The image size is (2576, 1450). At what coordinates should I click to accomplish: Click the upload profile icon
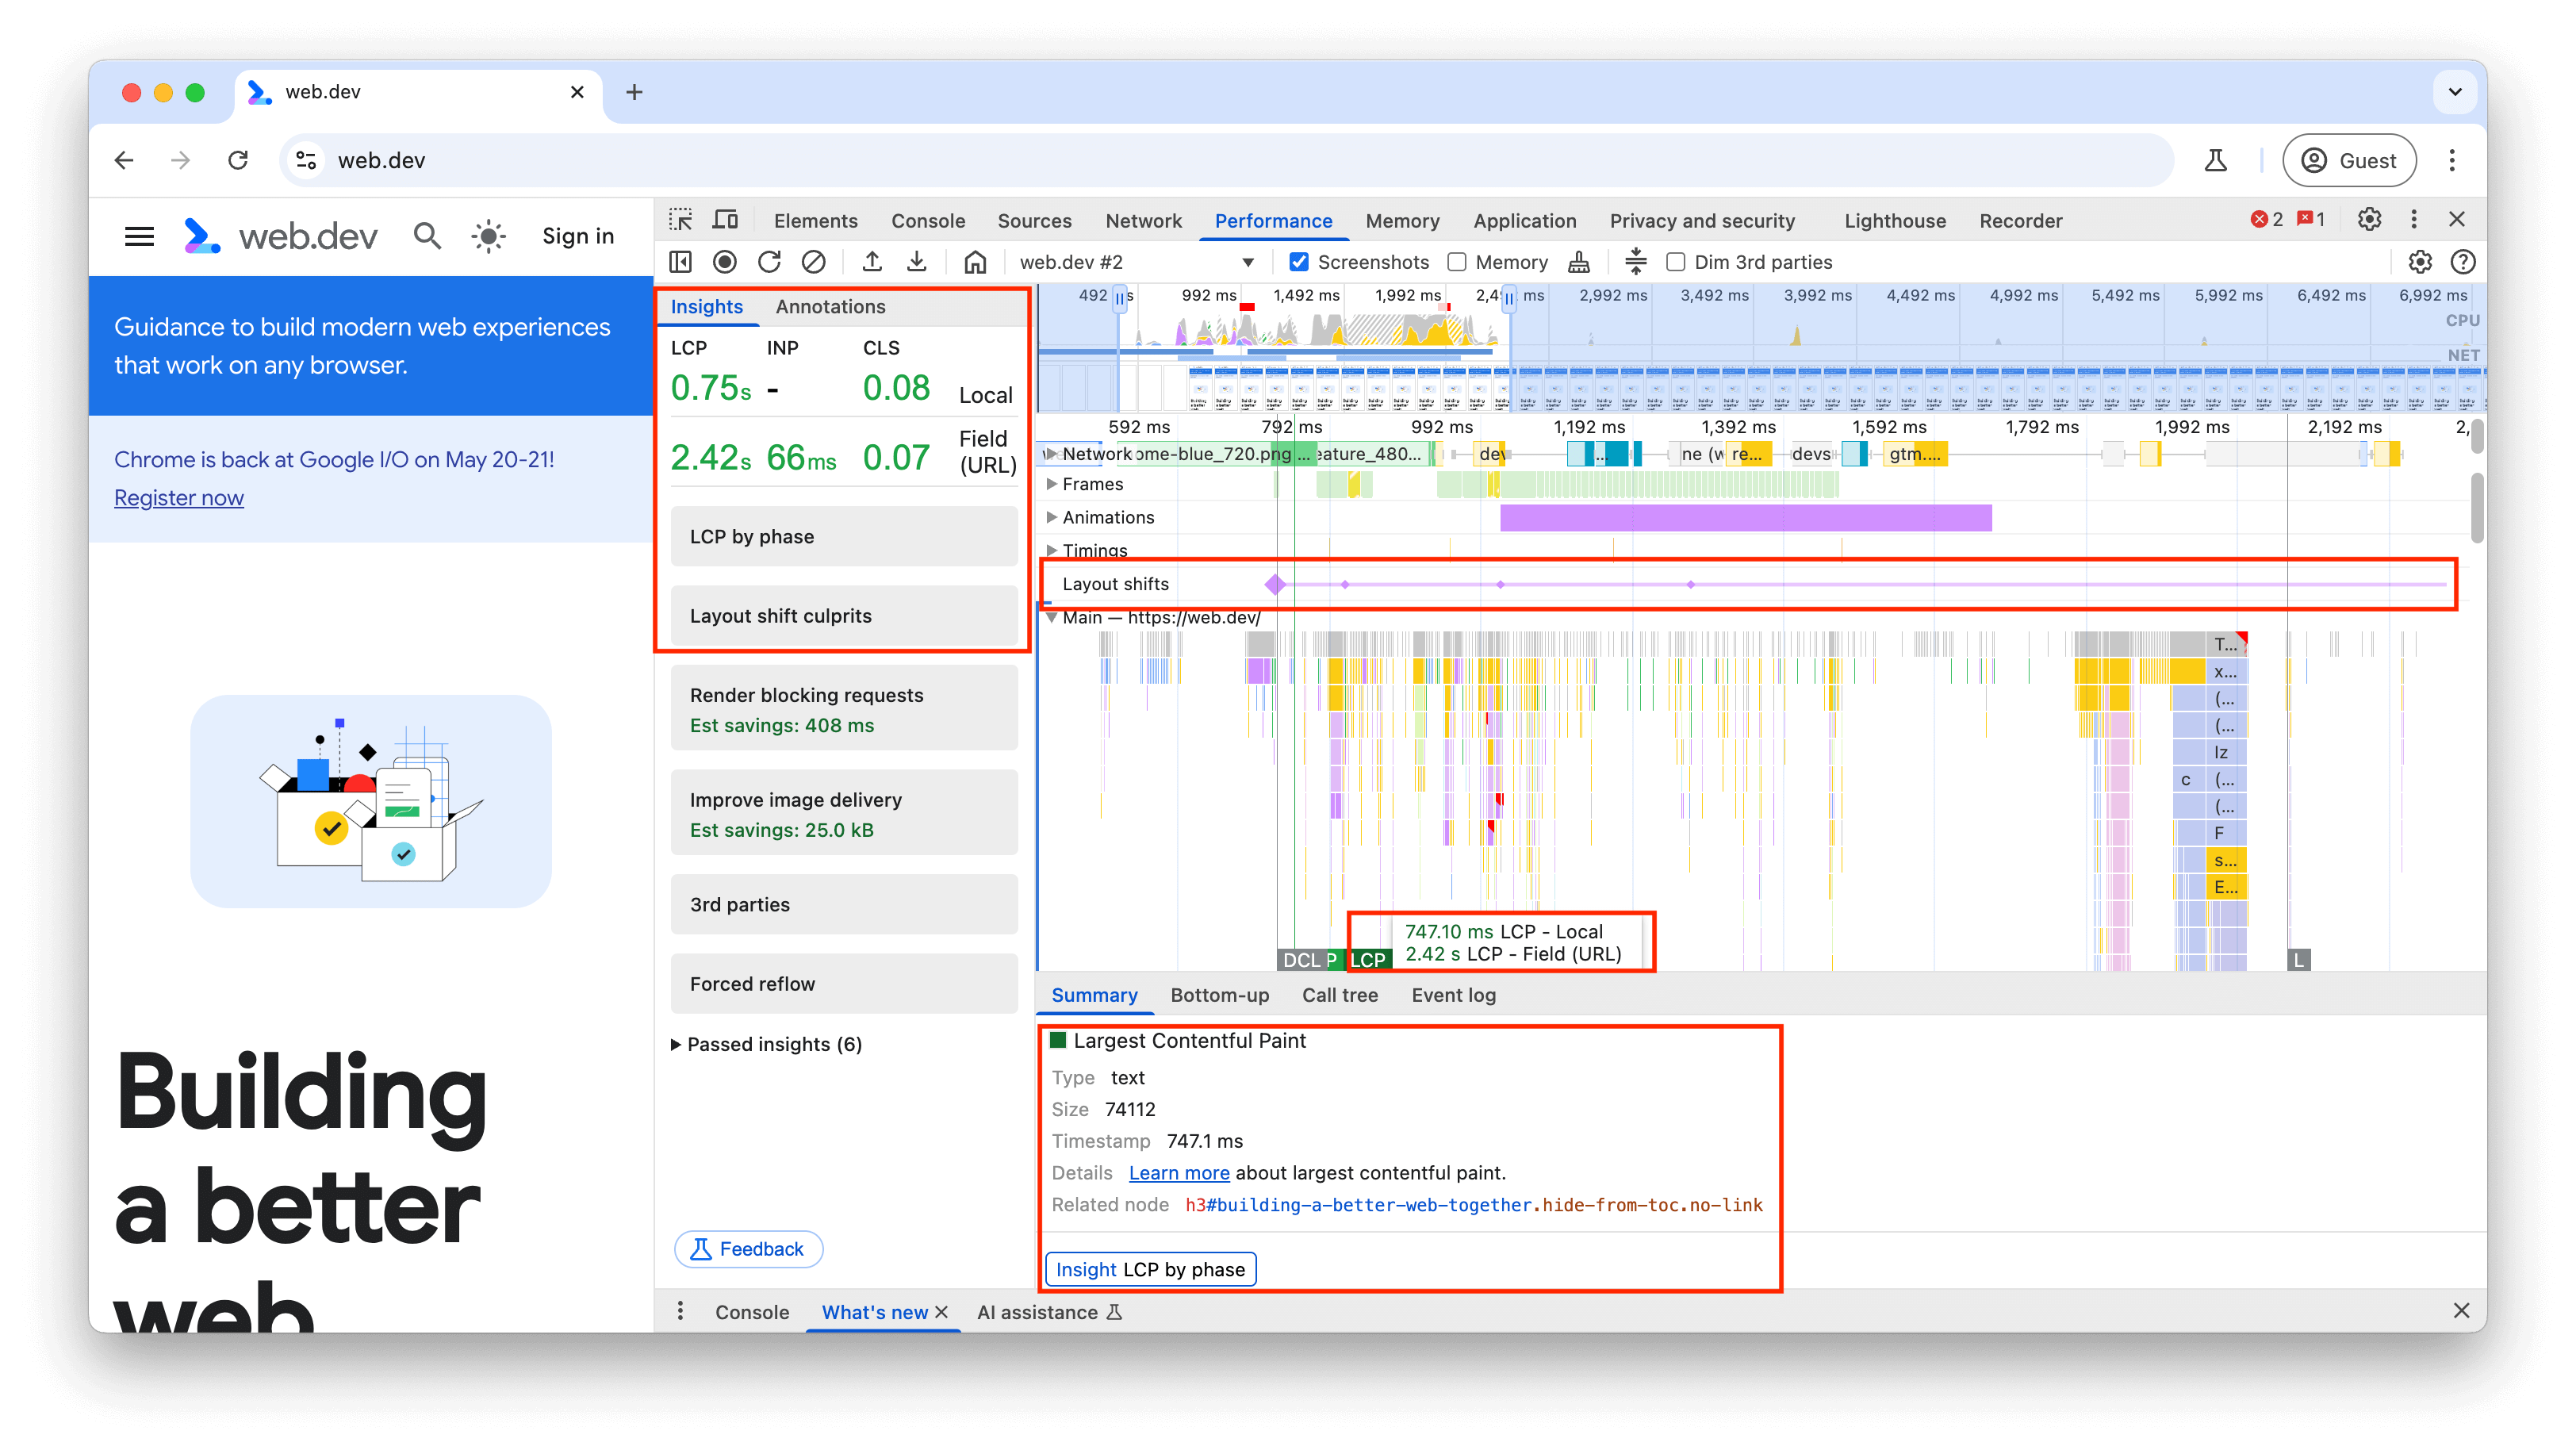871,262
